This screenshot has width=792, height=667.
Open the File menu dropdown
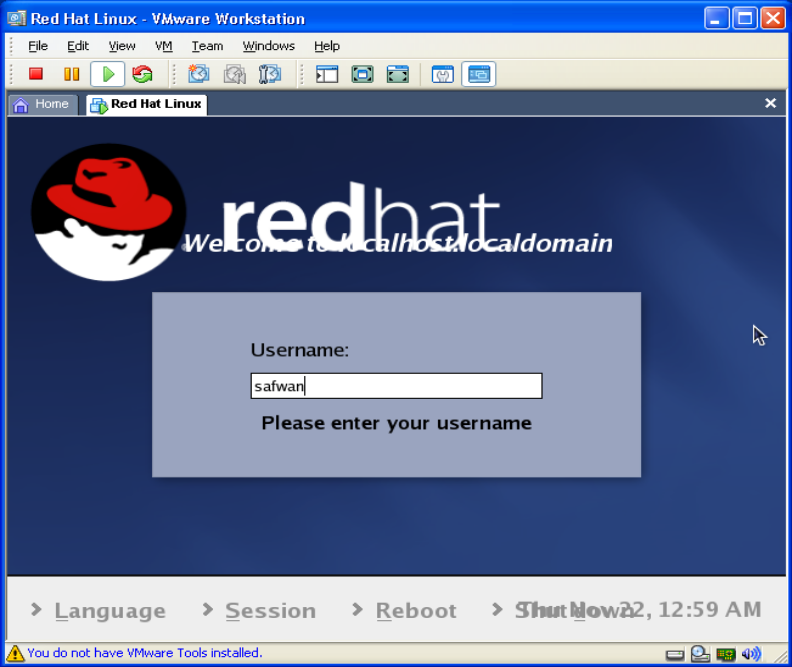pyautogui.click(x=38, y=46)
